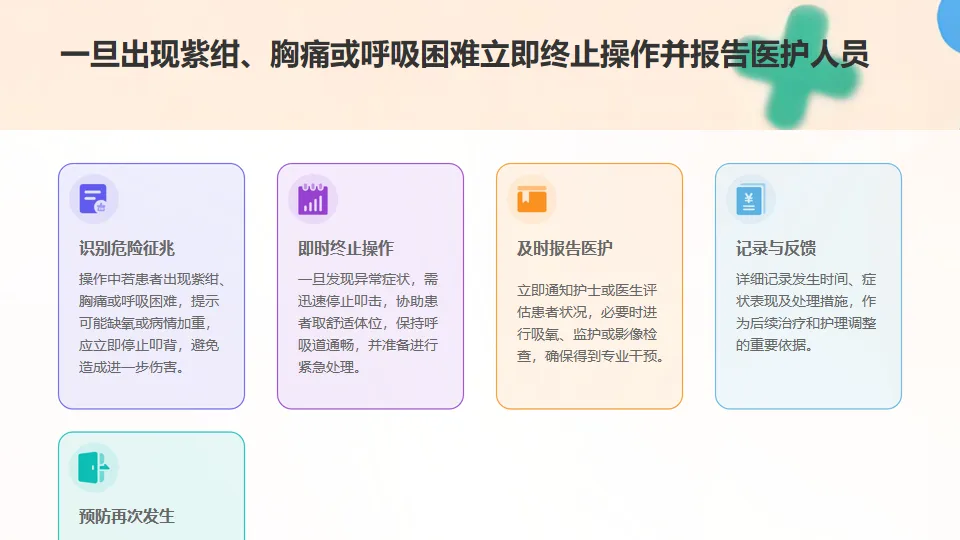Select the slide title 一旦出现紫绀、胸痛或呼吸困难立即终止操作并报告医护人员
Image resolution: width=960 pixels, height=540 pixels.
click(x=464, y=54)
